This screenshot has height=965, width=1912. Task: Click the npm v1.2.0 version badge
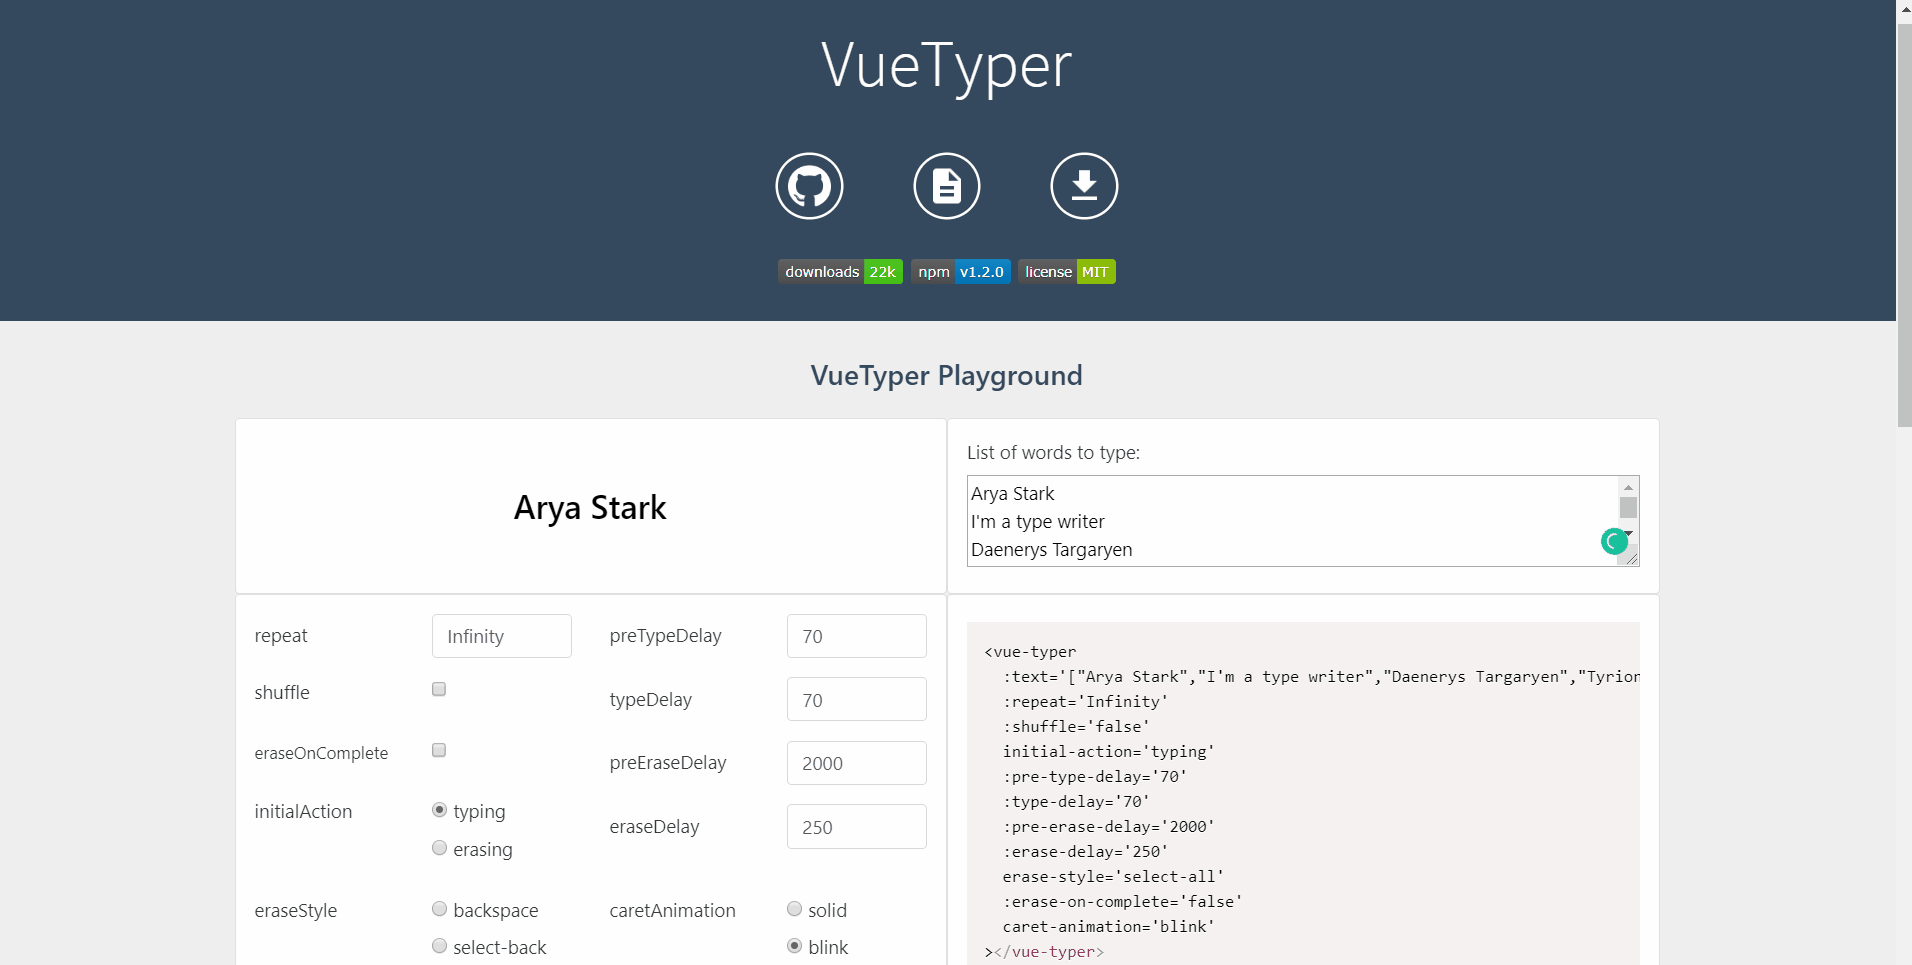960,271
